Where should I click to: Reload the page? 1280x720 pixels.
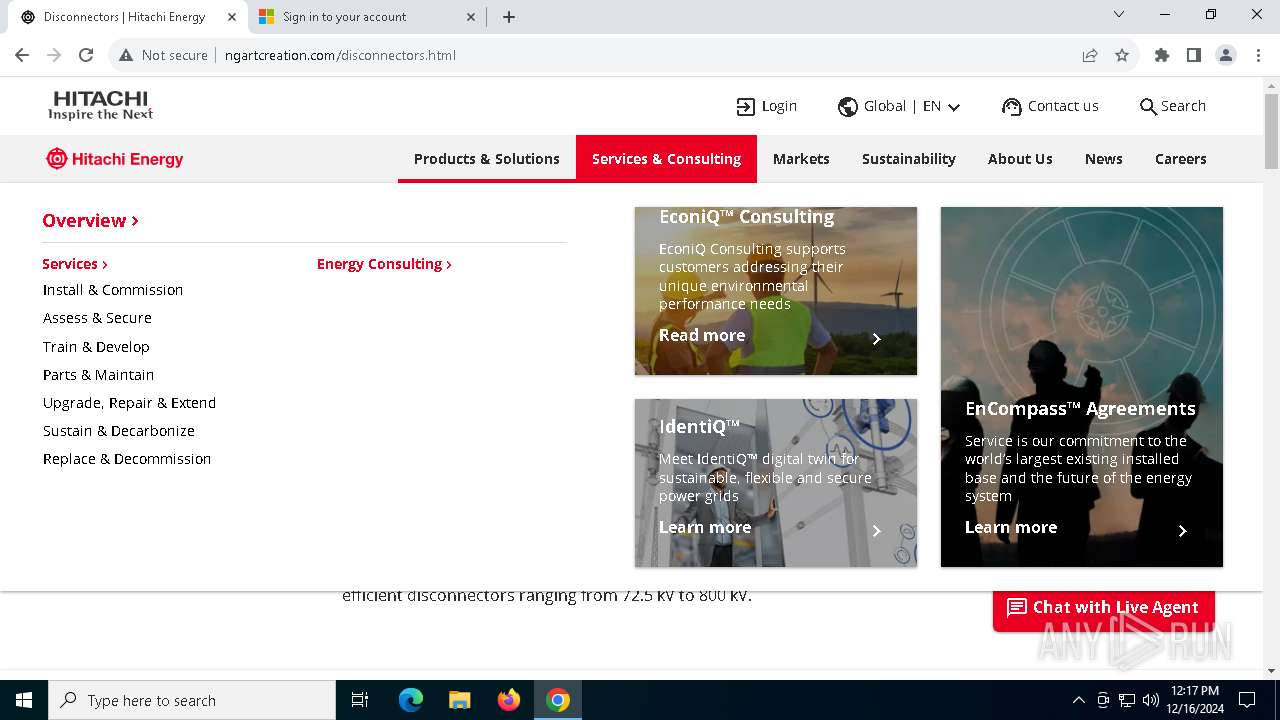coord(86,55)
